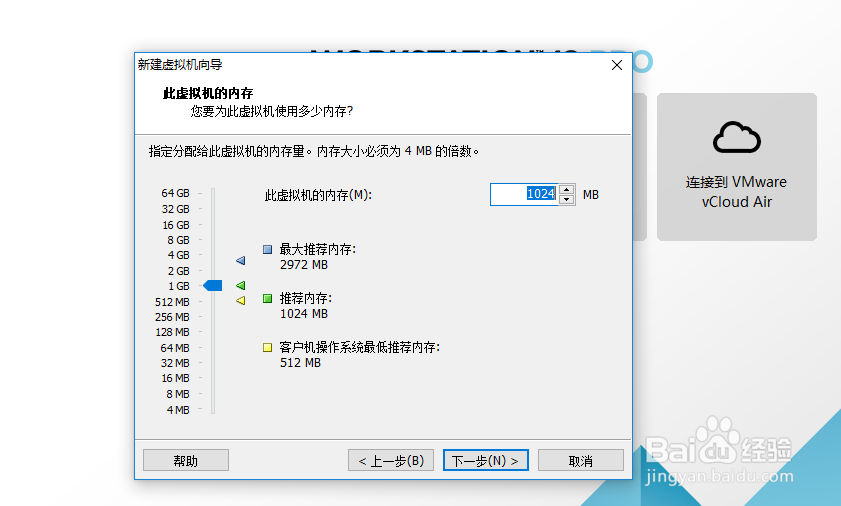This screenshot has height=506, width=841.
Task: Click the green legend square for 推荐内存
Action: 267,298
